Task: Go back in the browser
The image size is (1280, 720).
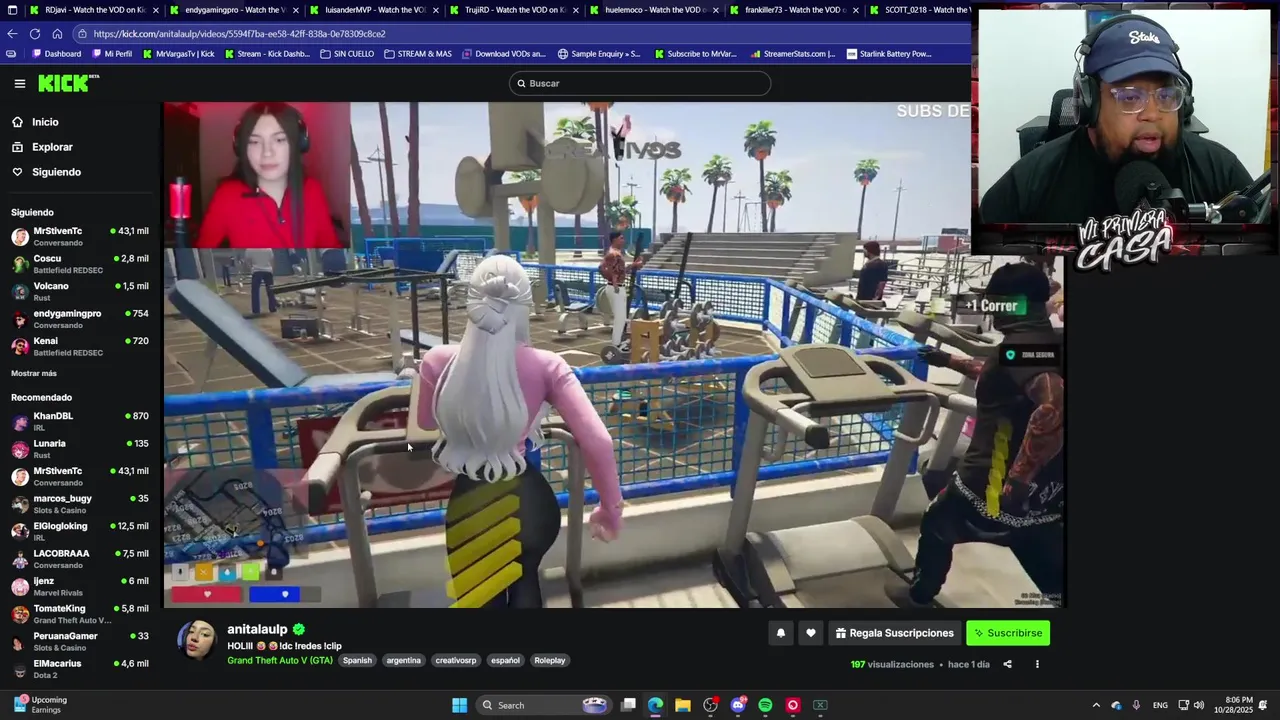Action: click(12, 33)
